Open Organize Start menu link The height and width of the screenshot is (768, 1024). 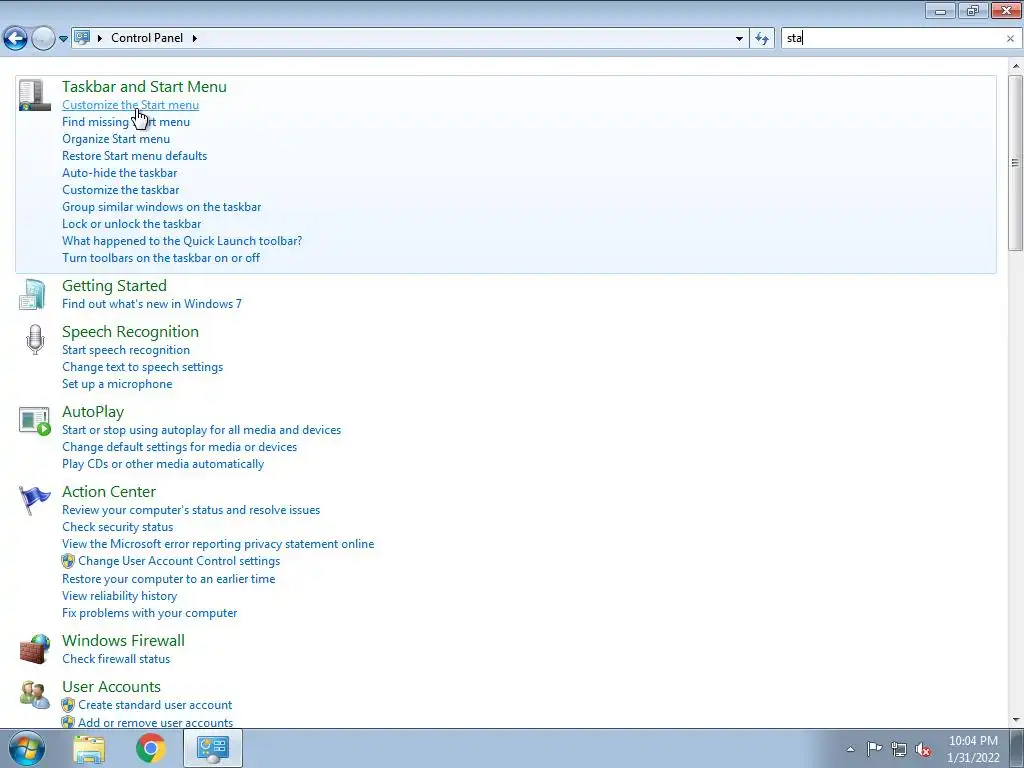pyautogui.click(x=116, y=139)
